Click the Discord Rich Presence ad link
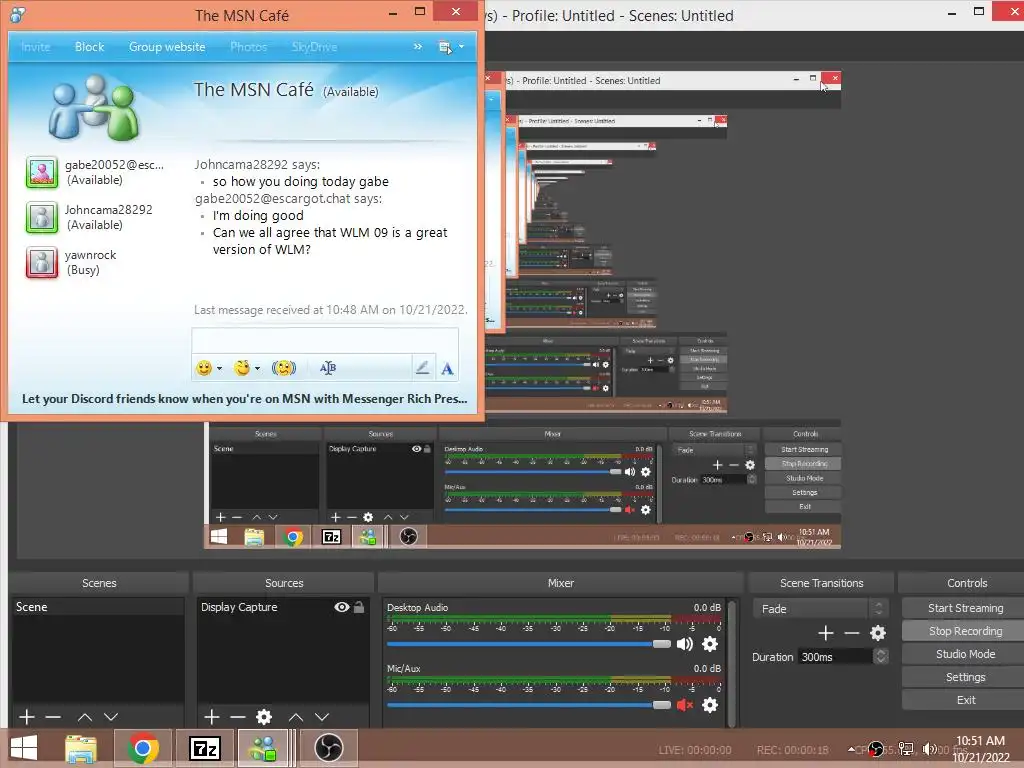 click(245, 398)
